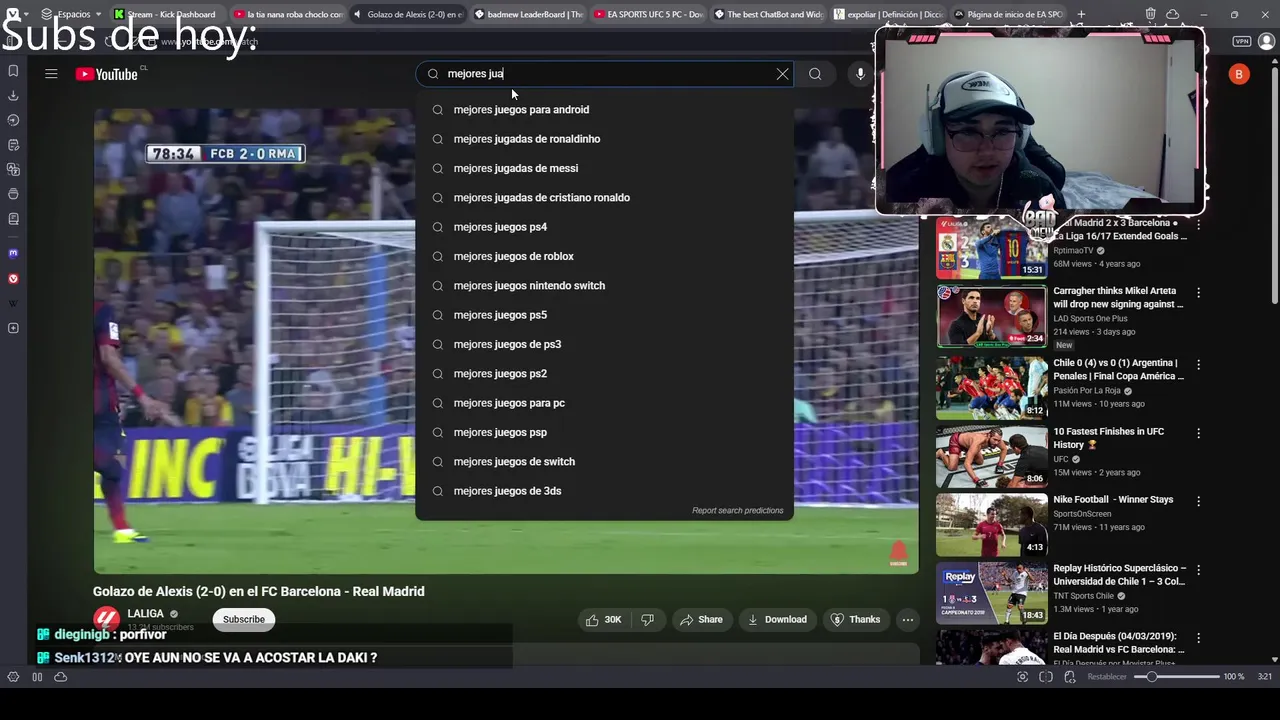The width and height of the screenshot is (1280, 720).
Task: Choose suggestion 'mejores jugadas de messi'
Action: click(604, 168)
